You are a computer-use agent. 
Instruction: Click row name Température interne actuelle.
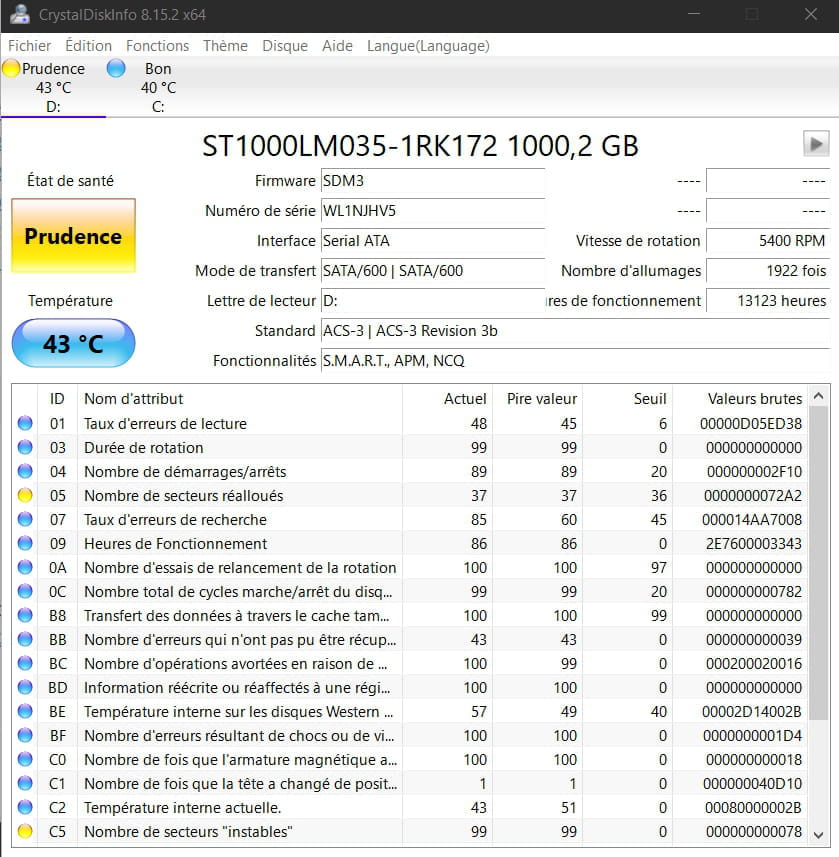(x=183, y=808)
